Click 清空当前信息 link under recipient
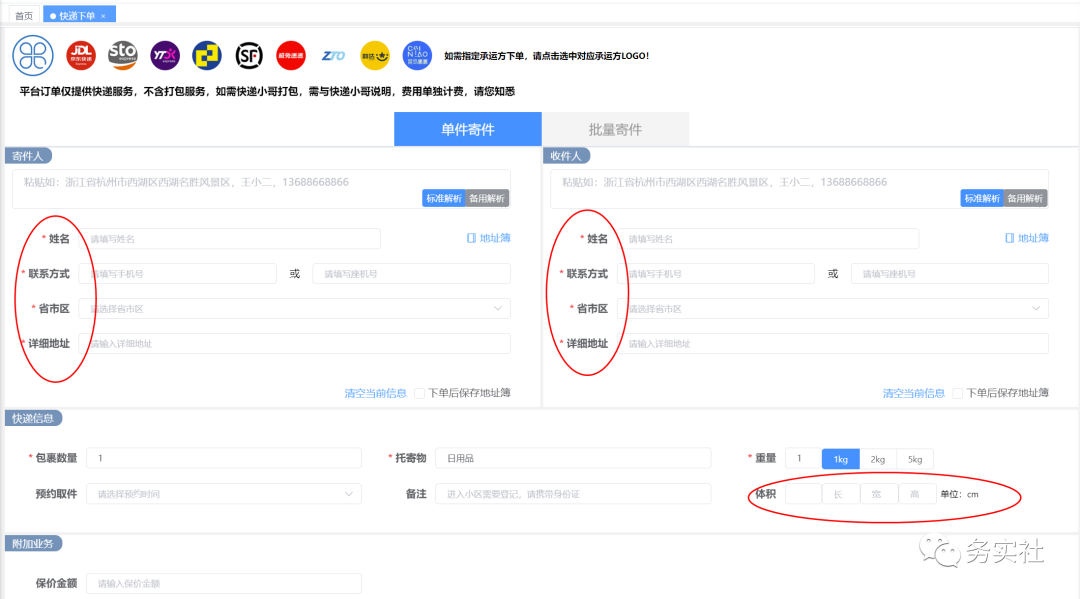The height and width of the screenshot is (599, 1080). pyautogui.click(x=913, y=393)
